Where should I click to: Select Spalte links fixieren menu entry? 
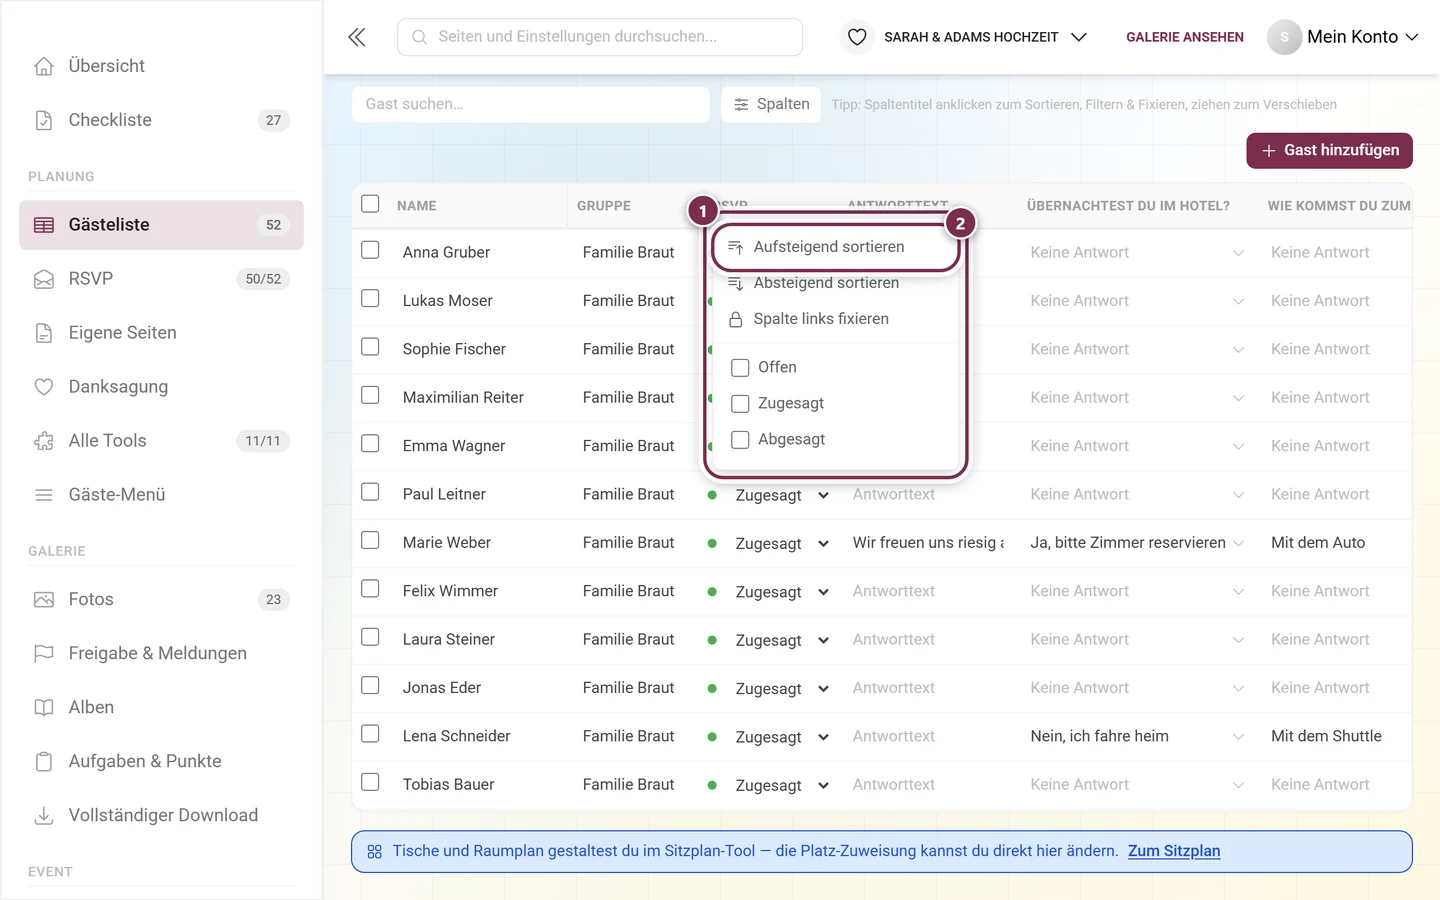pyautogui.click(x=835, y=319)
